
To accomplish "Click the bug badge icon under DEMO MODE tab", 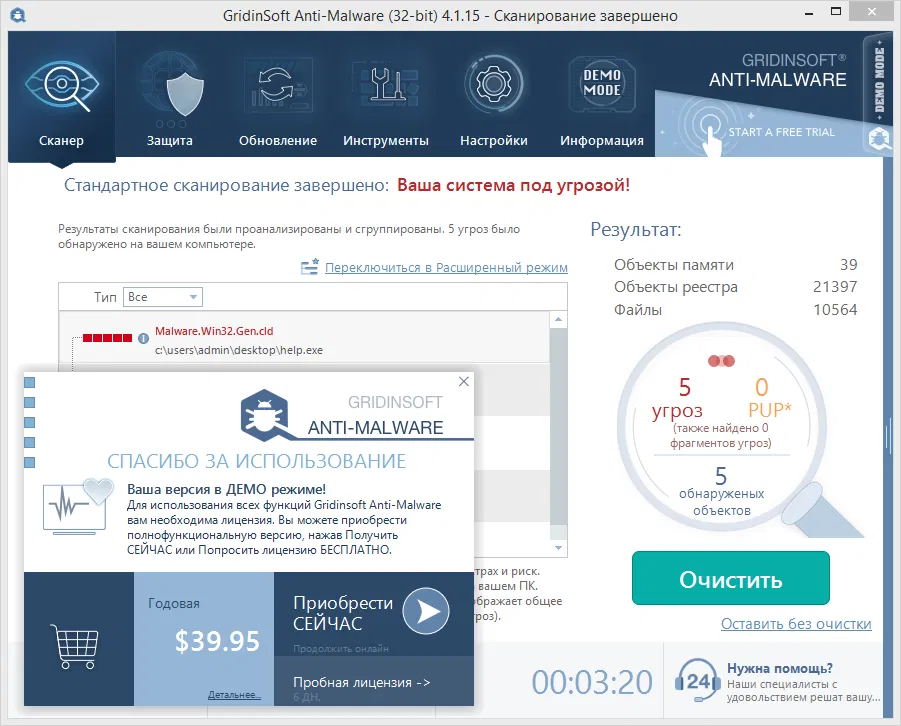I will coord(879,139).
